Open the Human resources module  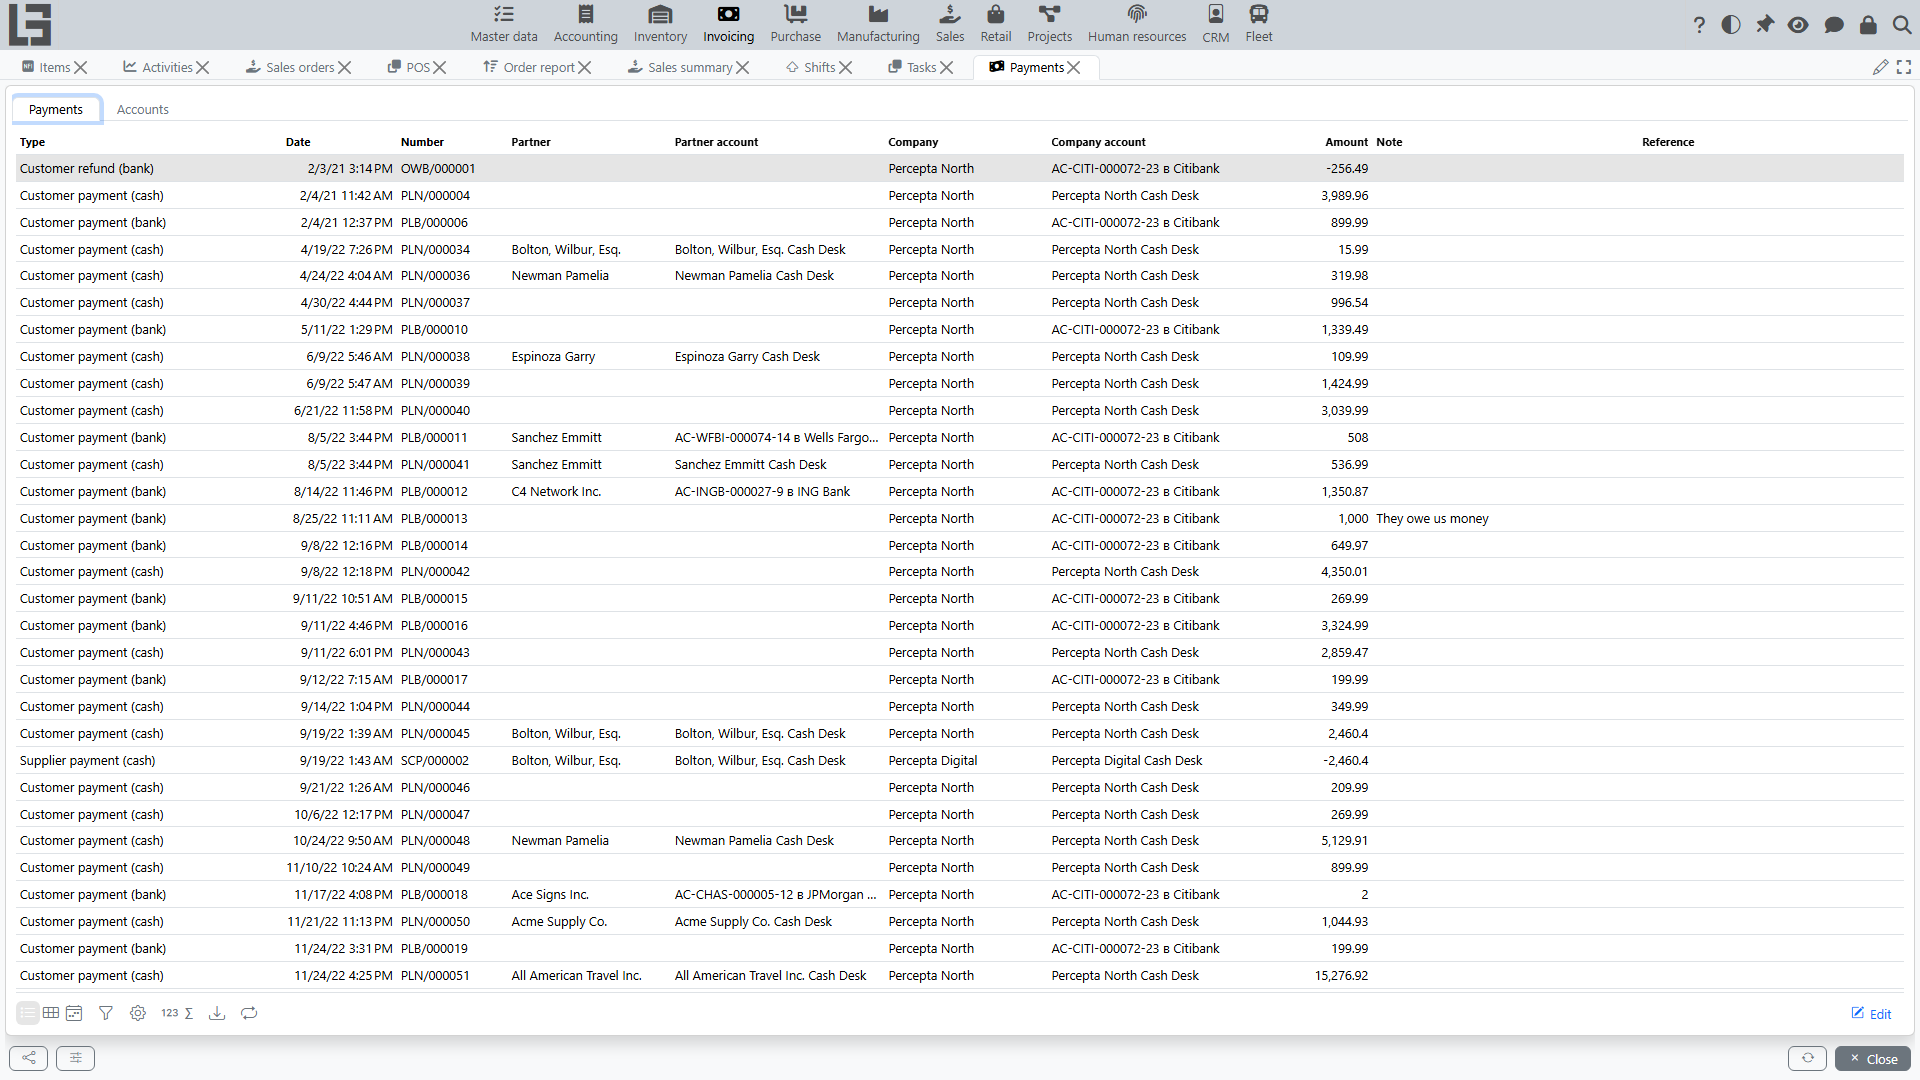click(x=1137, y=24)
